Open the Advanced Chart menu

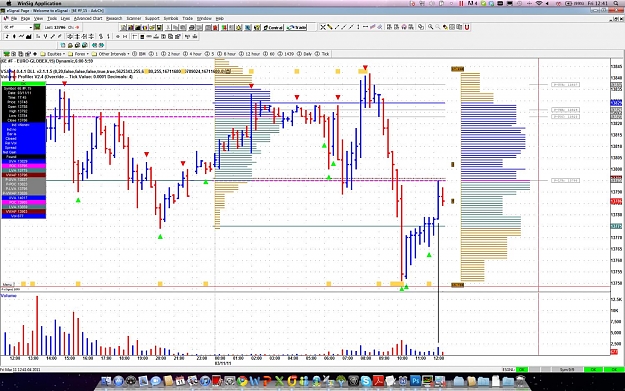[88, 18]
